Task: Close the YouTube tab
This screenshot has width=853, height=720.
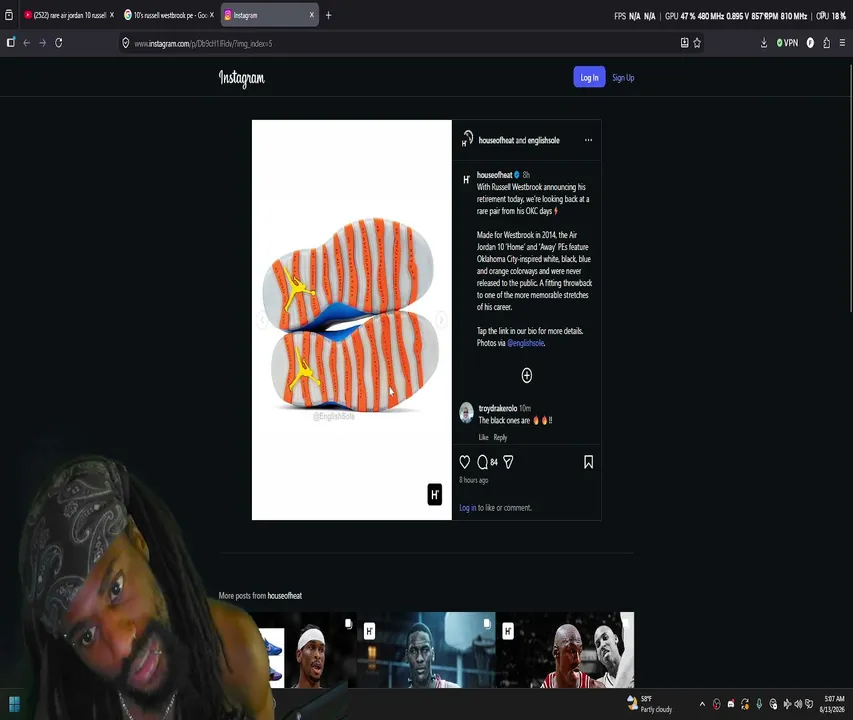Action: (x=112, y=15)
